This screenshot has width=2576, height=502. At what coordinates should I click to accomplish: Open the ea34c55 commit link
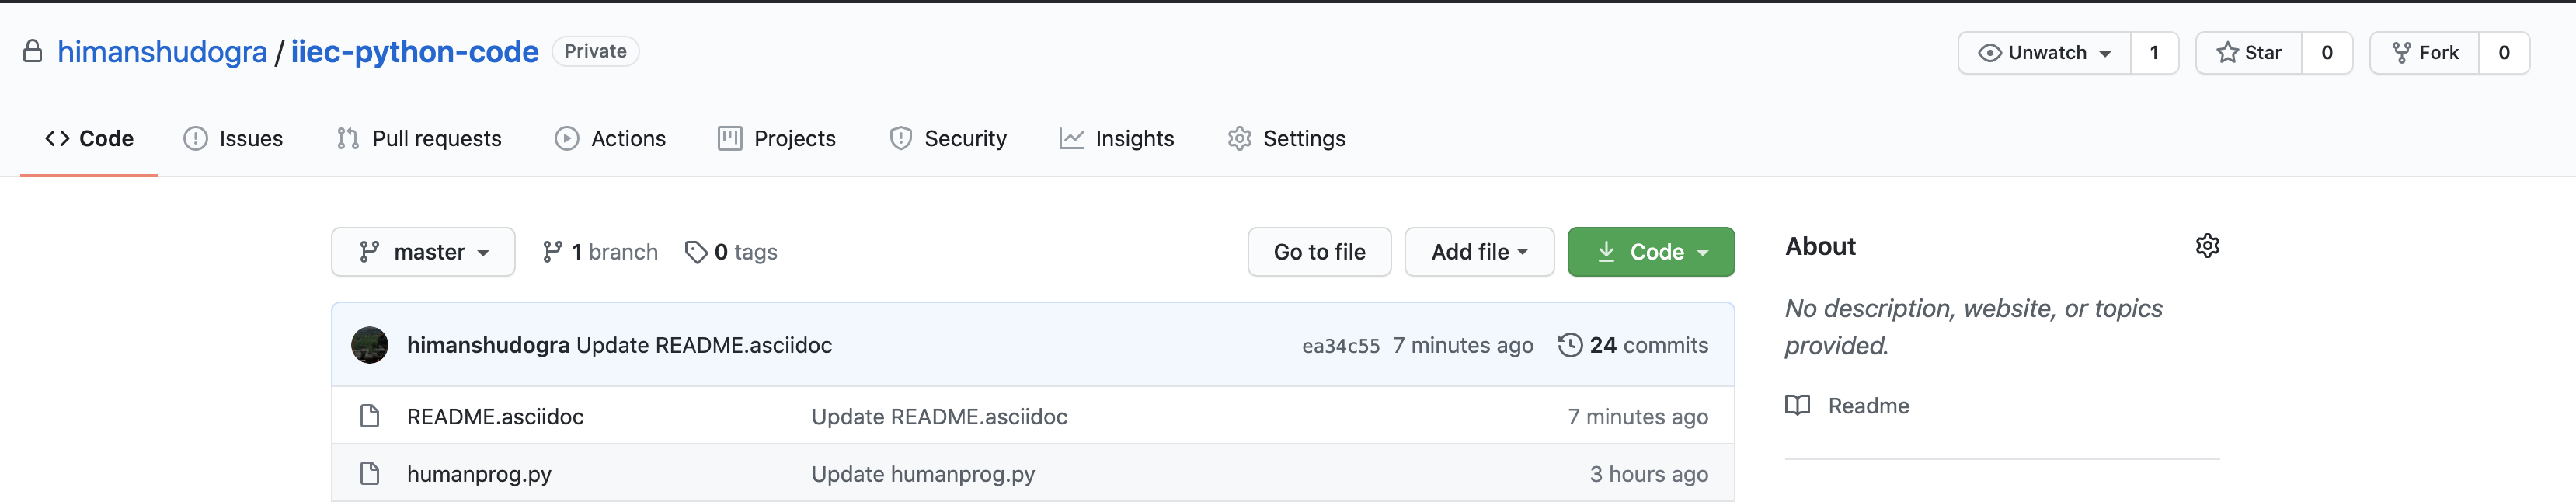1340,346
